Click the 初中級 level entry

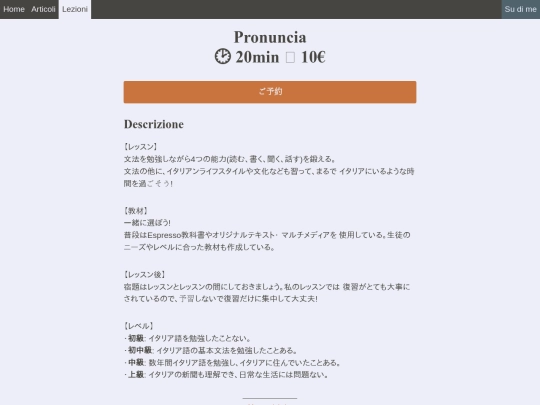(x=211, y=350)
